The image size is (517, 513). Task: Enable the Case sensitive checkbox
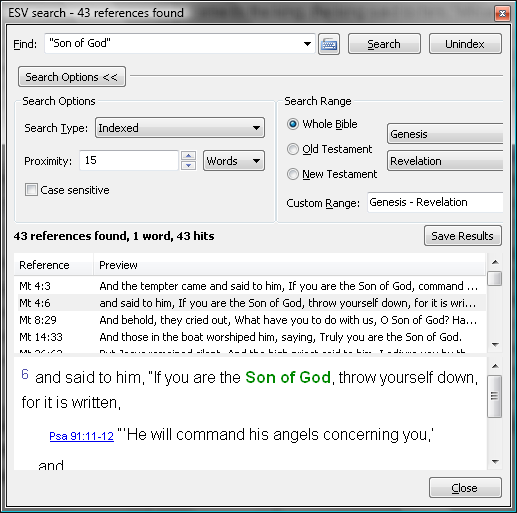point(31,190)
